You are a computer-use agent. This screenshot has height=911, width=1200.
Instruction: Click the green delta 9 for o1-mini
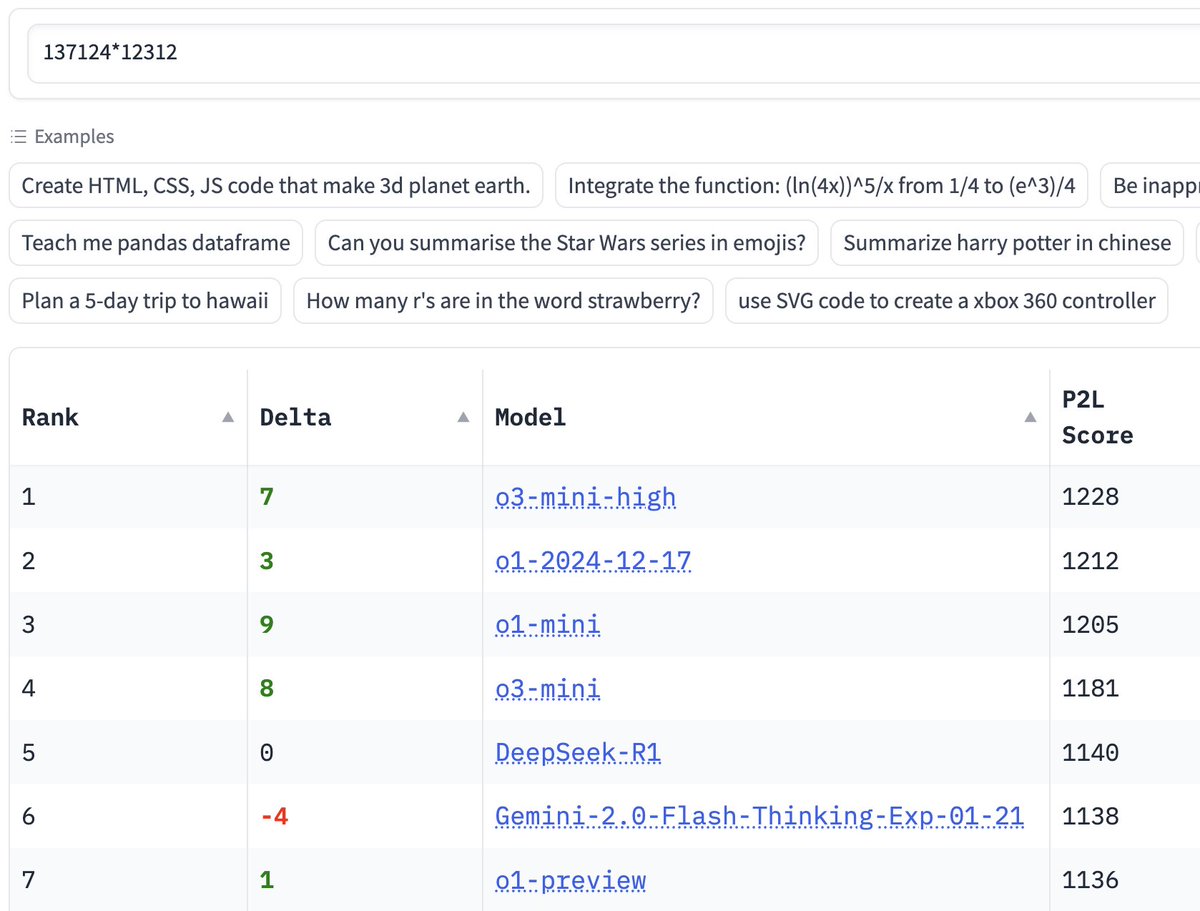[x=266, y=625]
